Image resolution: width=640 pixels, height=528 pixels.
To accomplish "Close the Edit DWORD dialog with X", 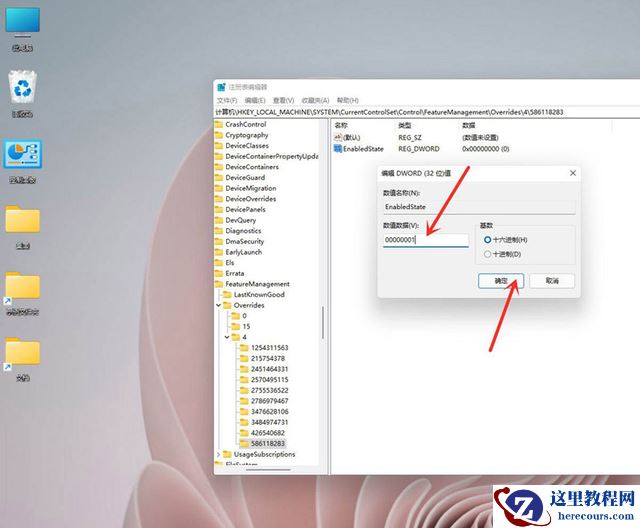I will tap(573, 173).
